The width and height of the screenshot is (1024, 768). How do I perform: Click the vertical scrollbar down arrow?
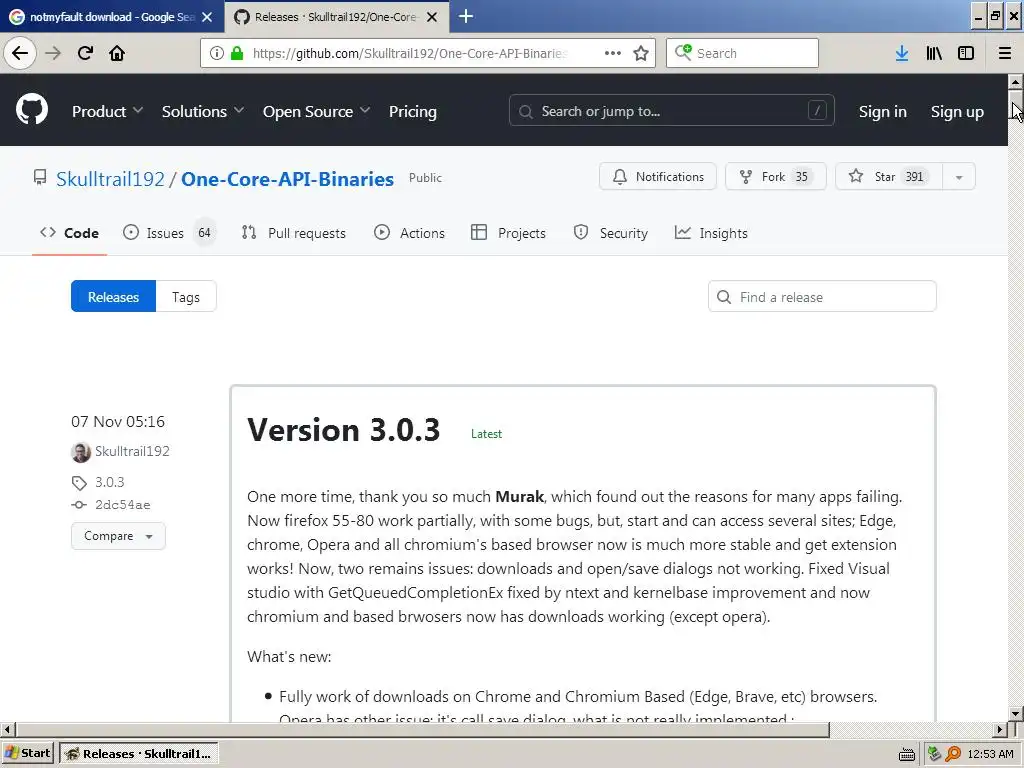click(x=1015, y=714)
